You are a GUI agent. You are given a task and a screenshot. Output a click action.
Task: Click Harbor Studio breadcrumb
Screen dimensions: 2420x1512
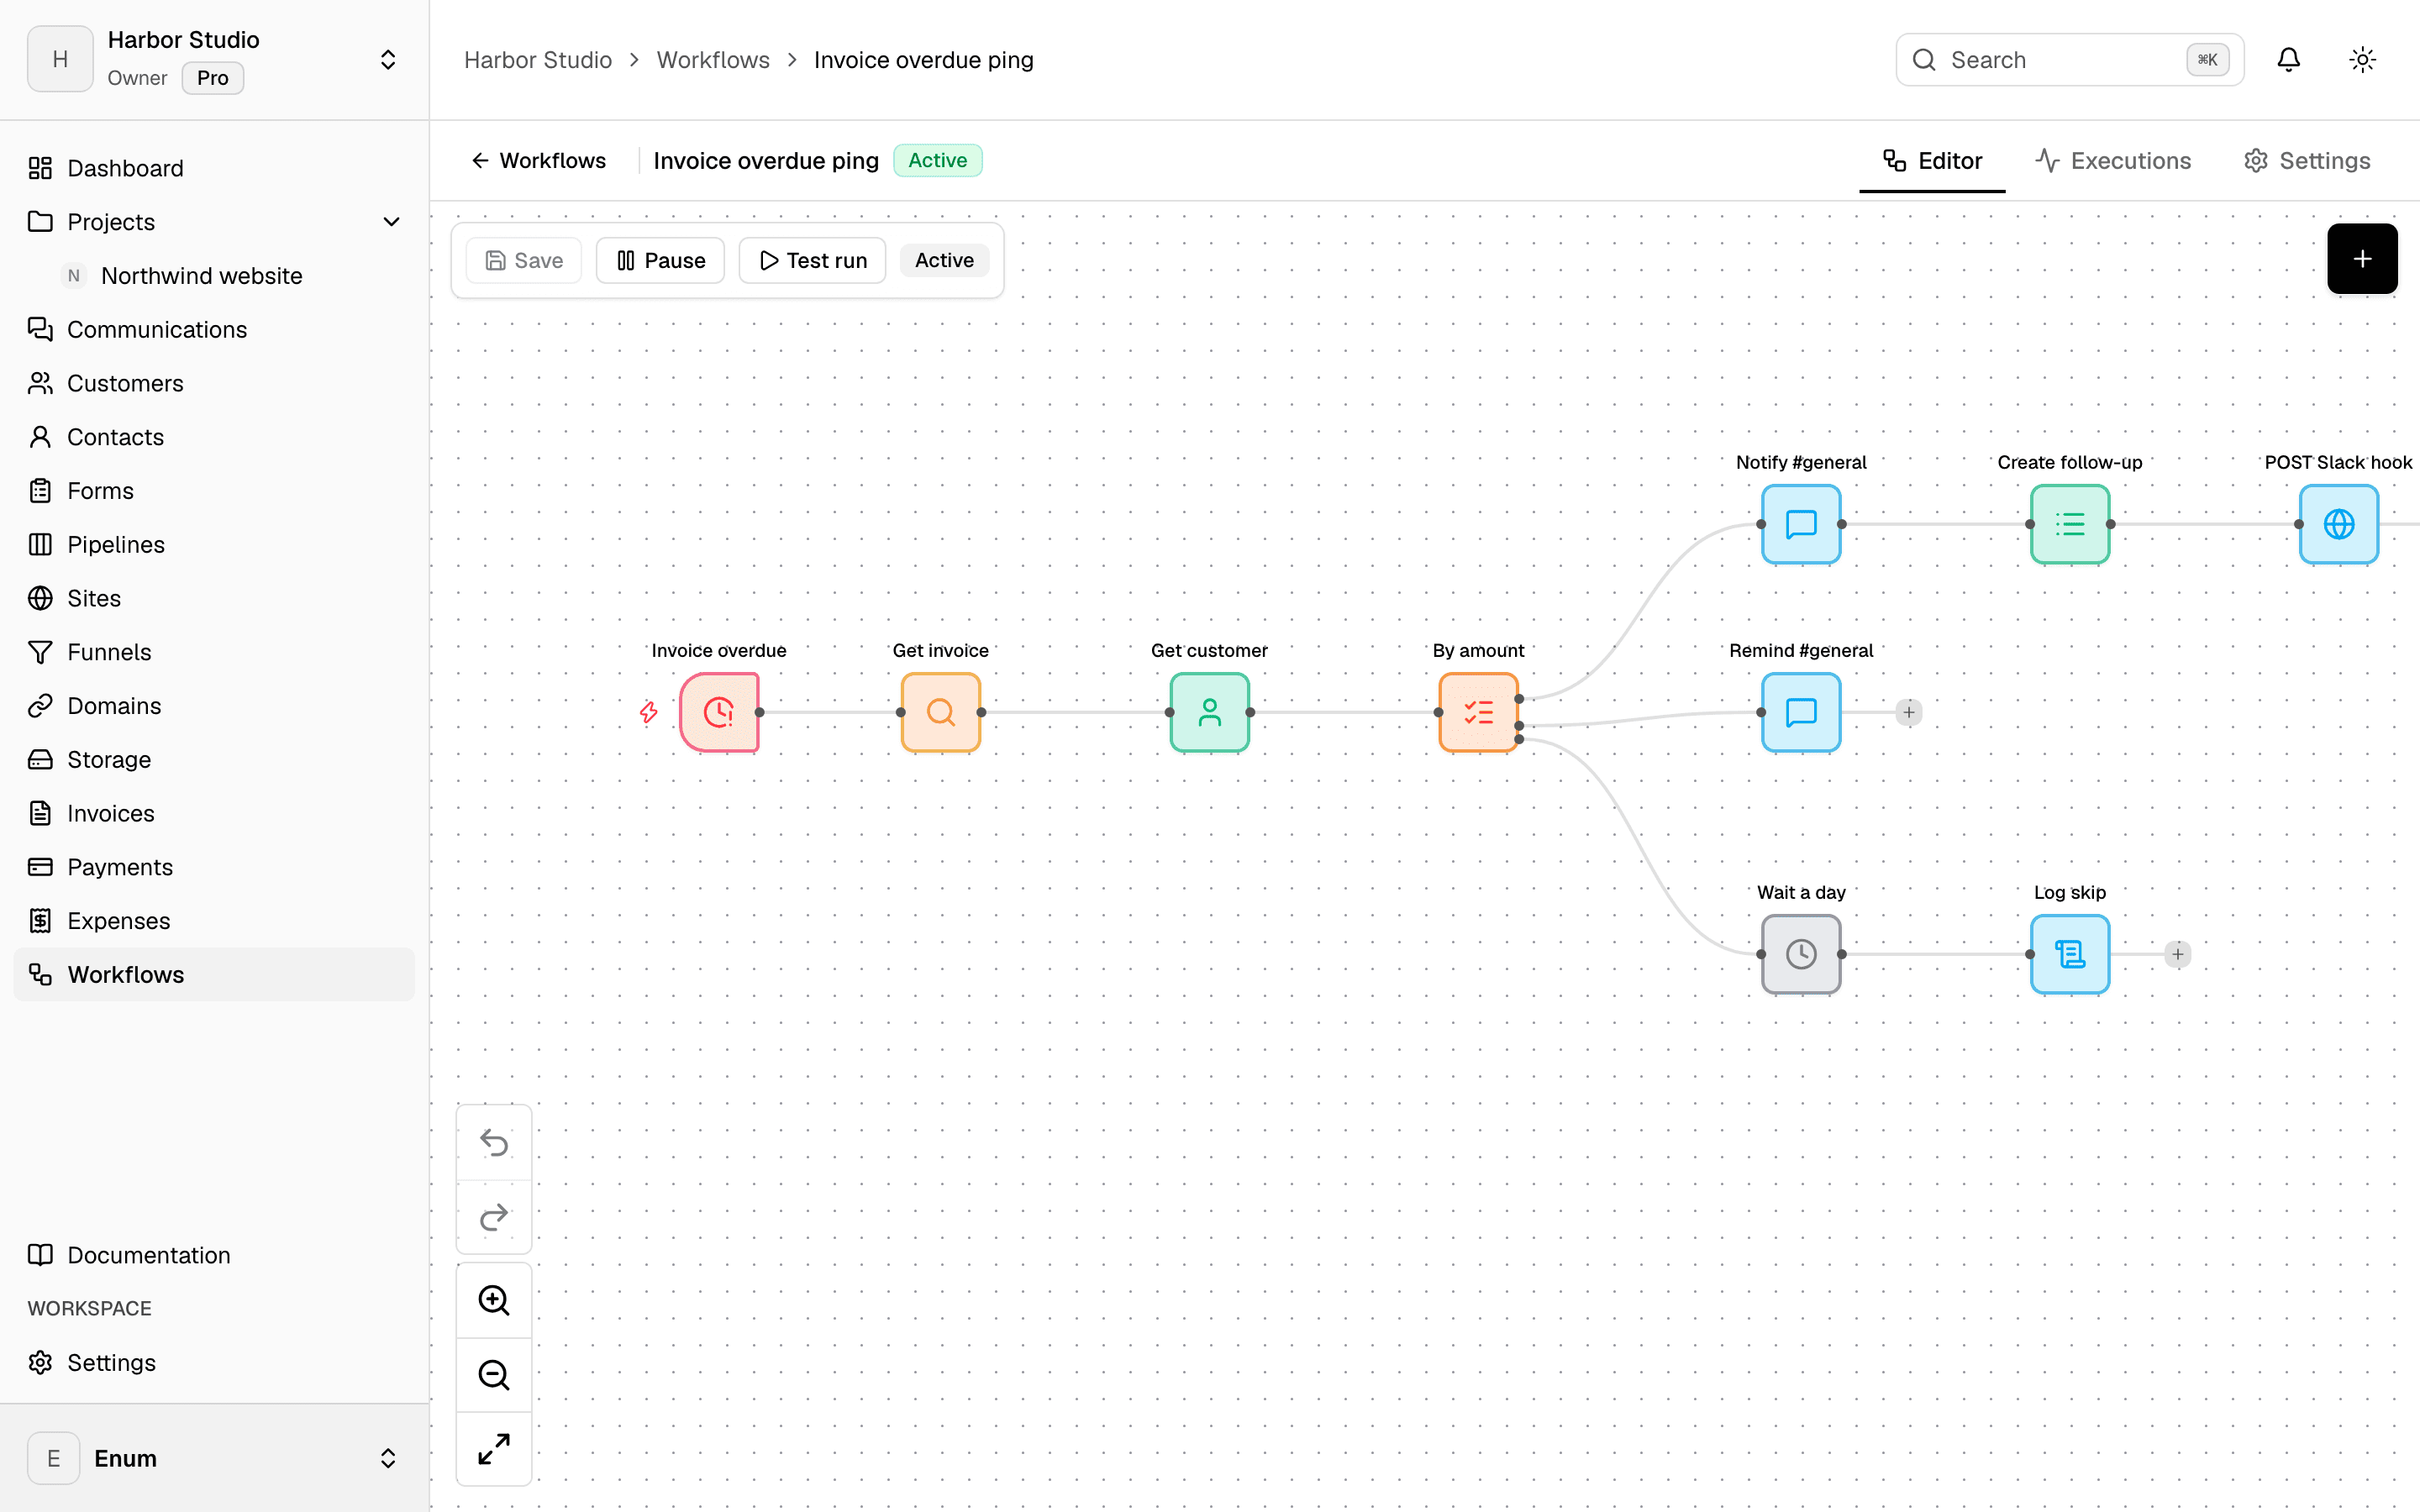pos(538,60)
